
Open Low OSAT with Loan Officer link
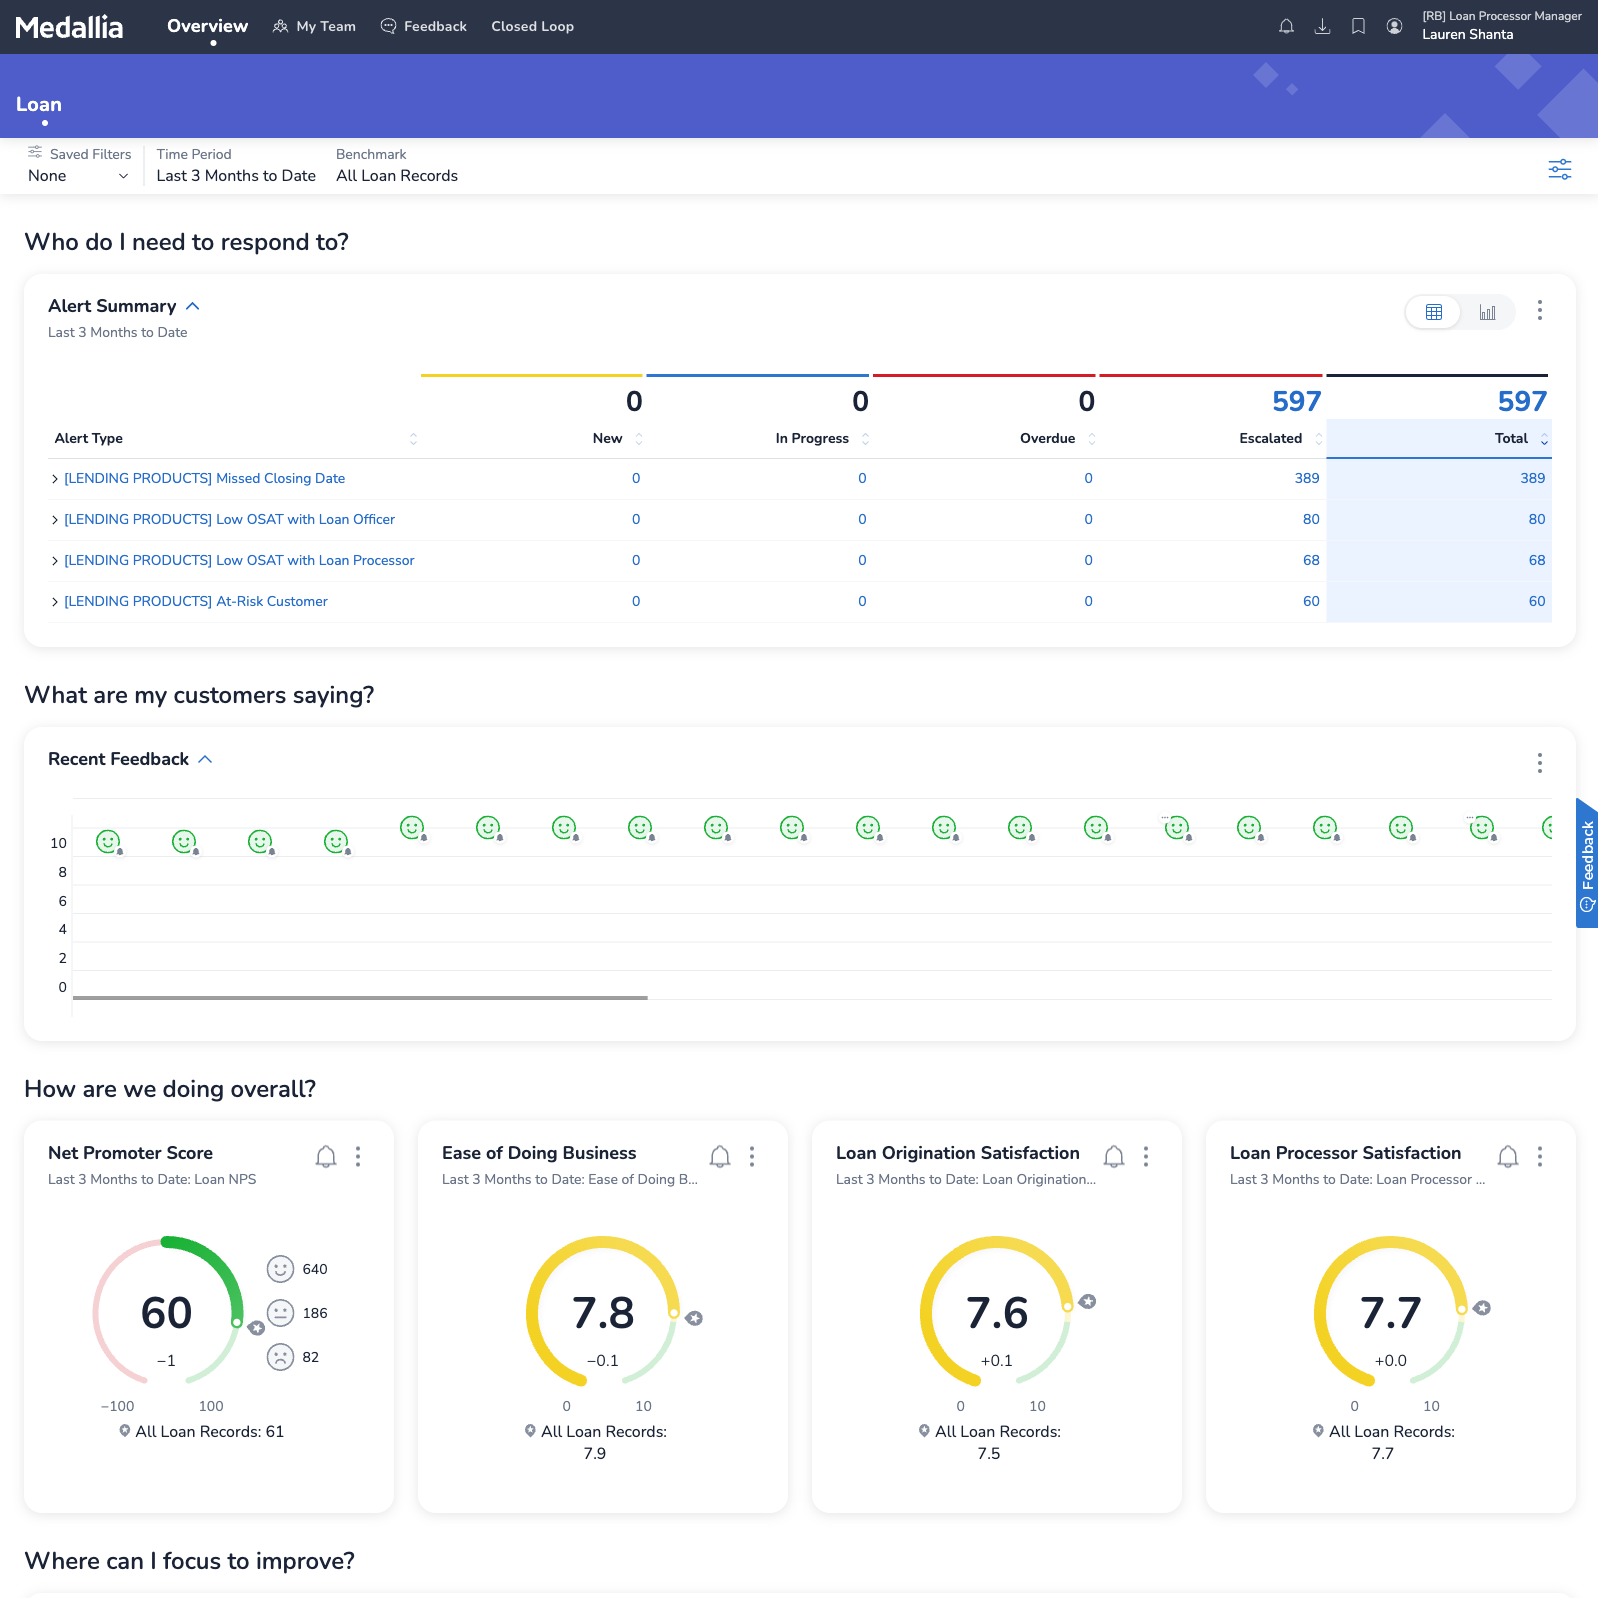tap(229, 520)
